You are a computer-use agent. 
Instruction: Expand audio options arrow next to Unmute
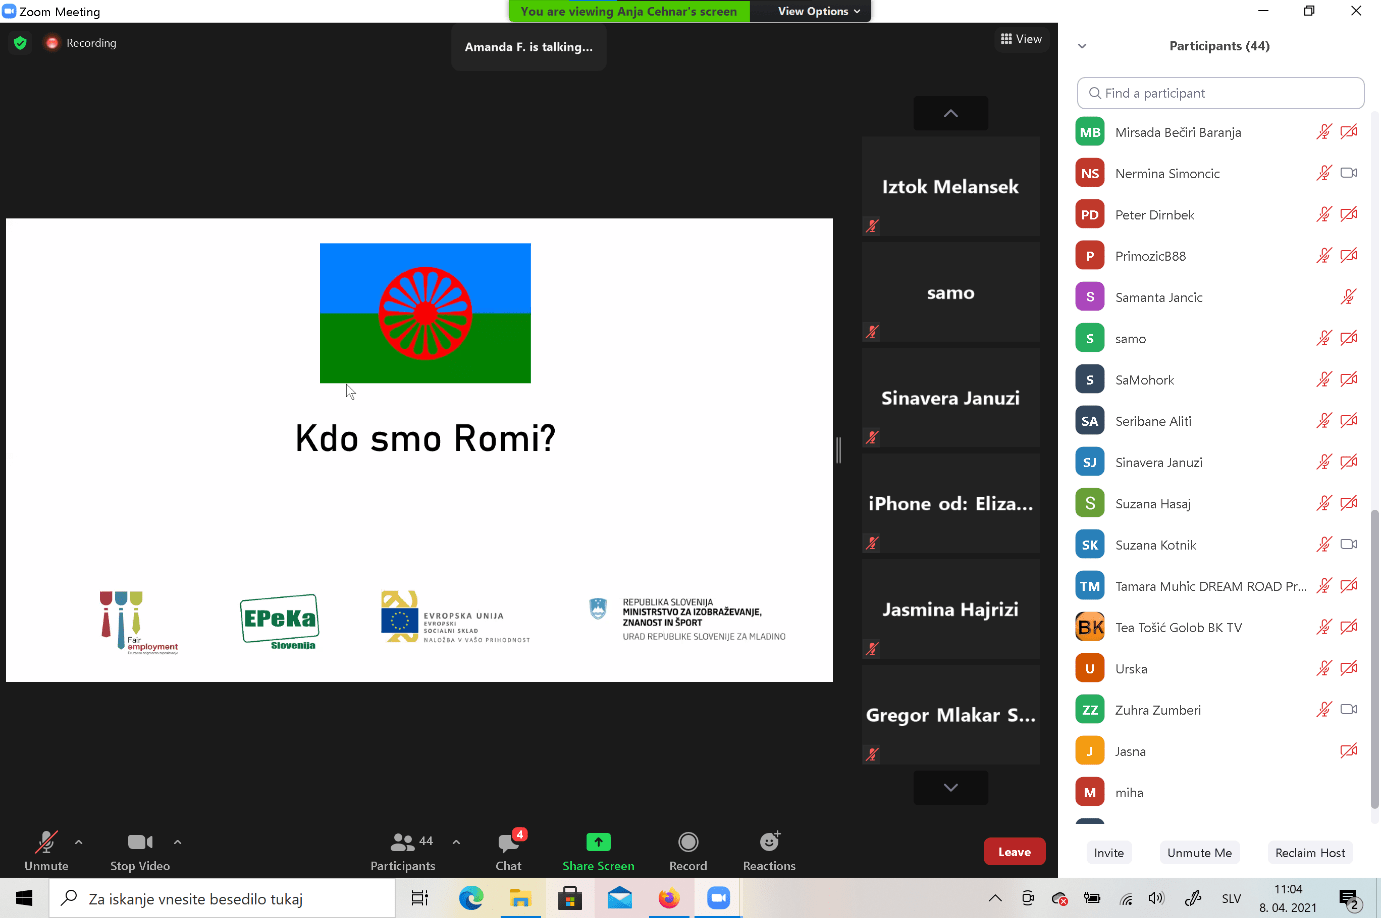point(79,842)
